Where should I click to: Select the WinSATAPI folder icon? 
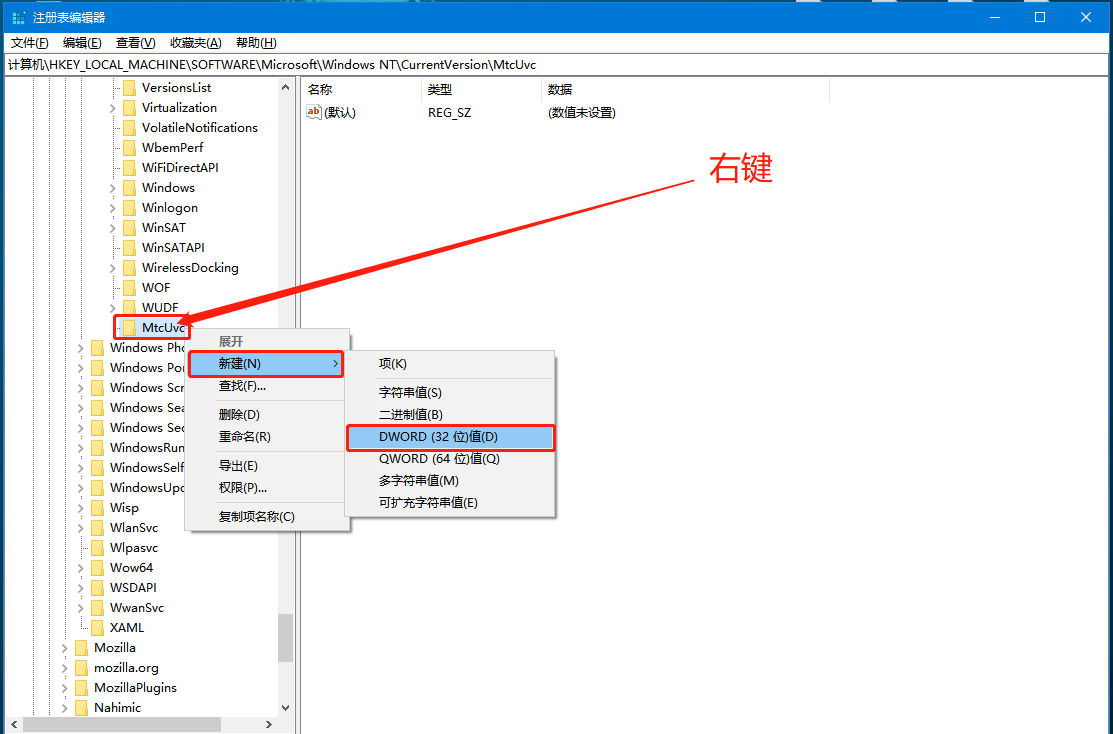[x=129, y=247]
